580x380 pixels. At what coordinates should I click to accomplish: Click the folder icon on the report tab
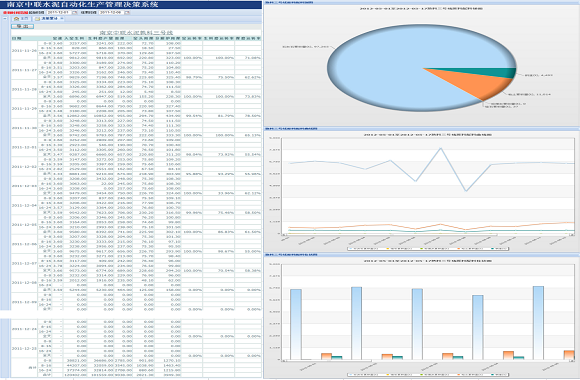point(37,19)
